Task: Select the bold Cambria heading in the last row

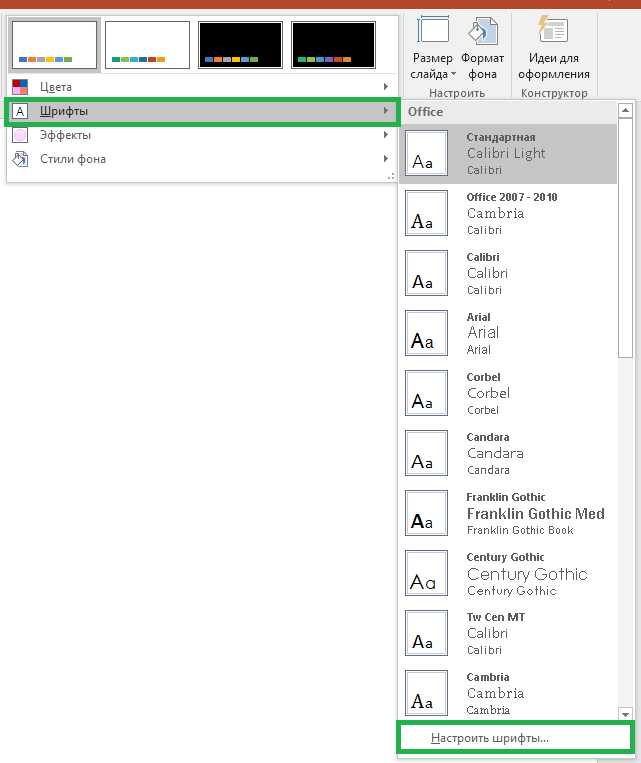Action: [x=488, y=677]
